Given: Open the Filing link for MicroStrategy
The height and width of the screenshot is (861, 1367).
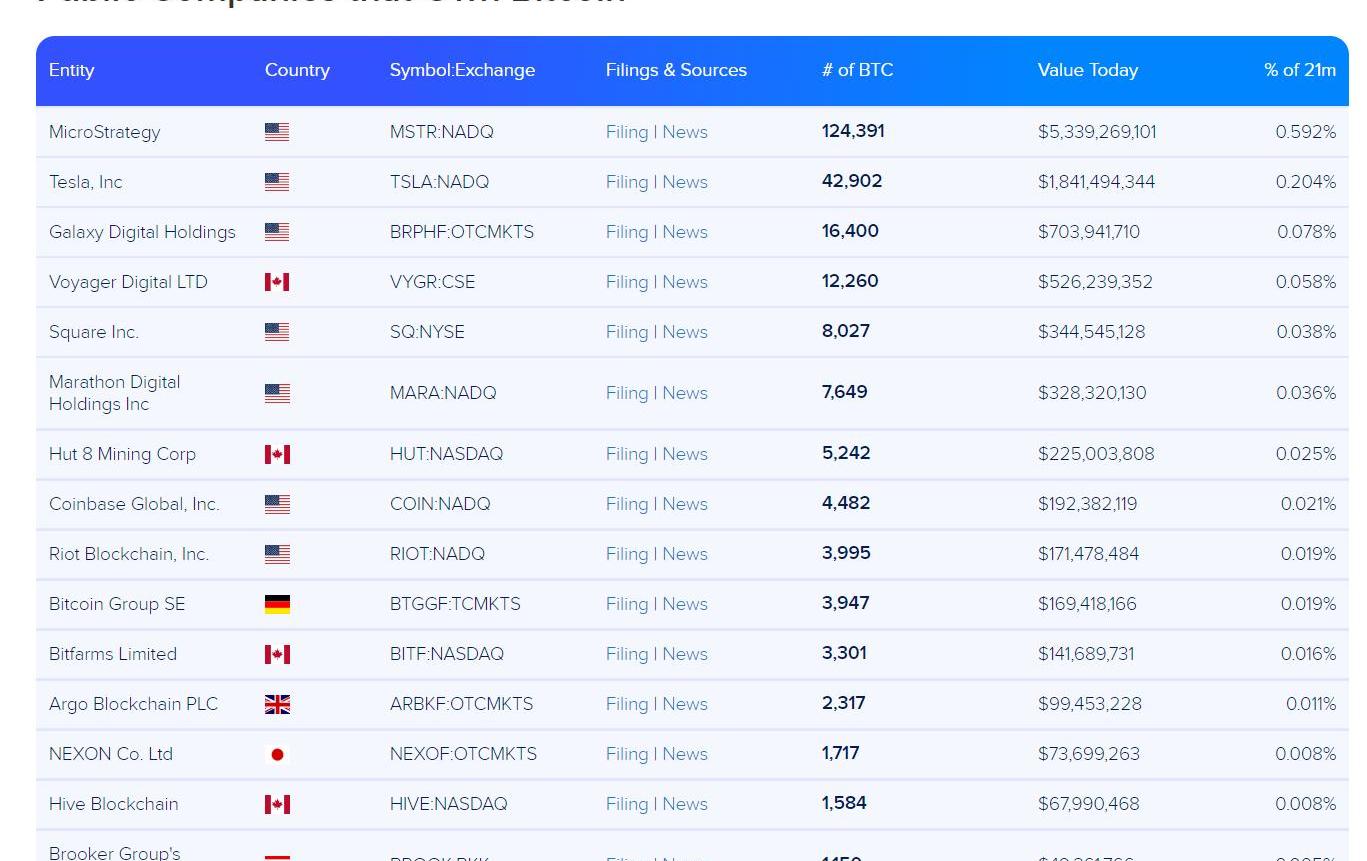Looking at the screenshot, I should click(x=627, y=132).
